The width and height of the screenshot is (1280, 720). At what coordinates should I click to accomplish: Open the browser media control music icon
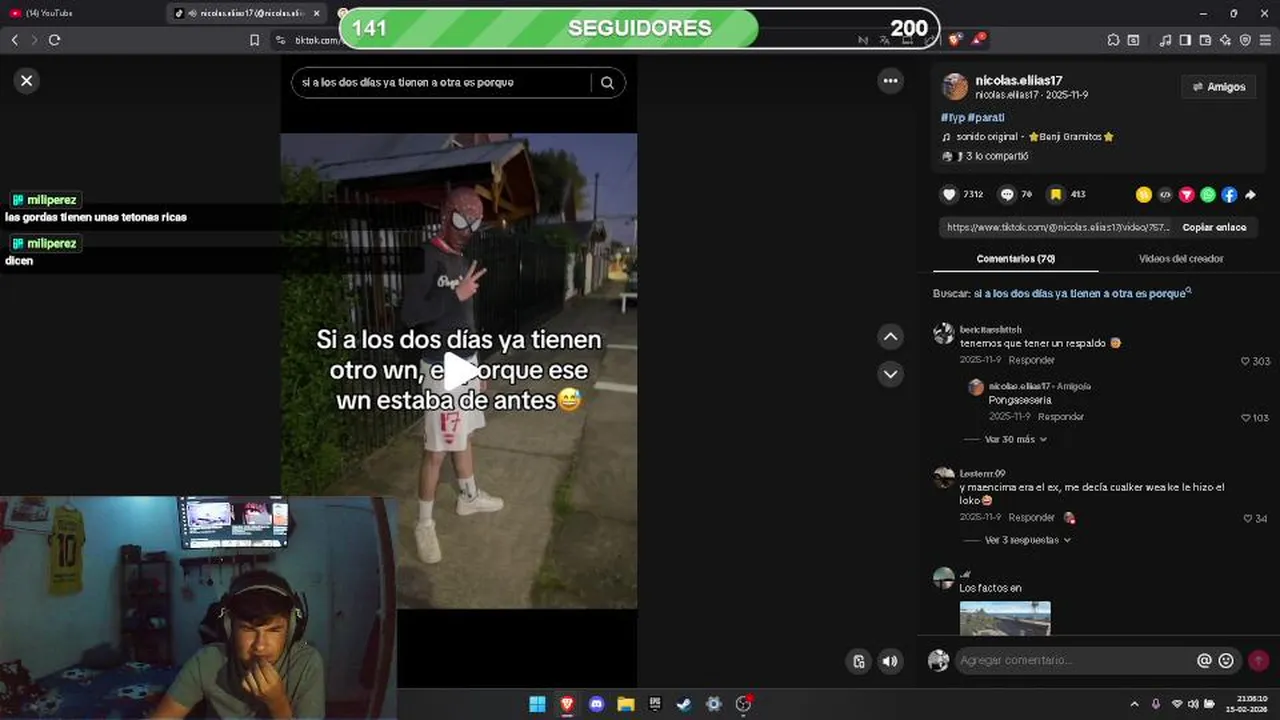coord(1165,40)
